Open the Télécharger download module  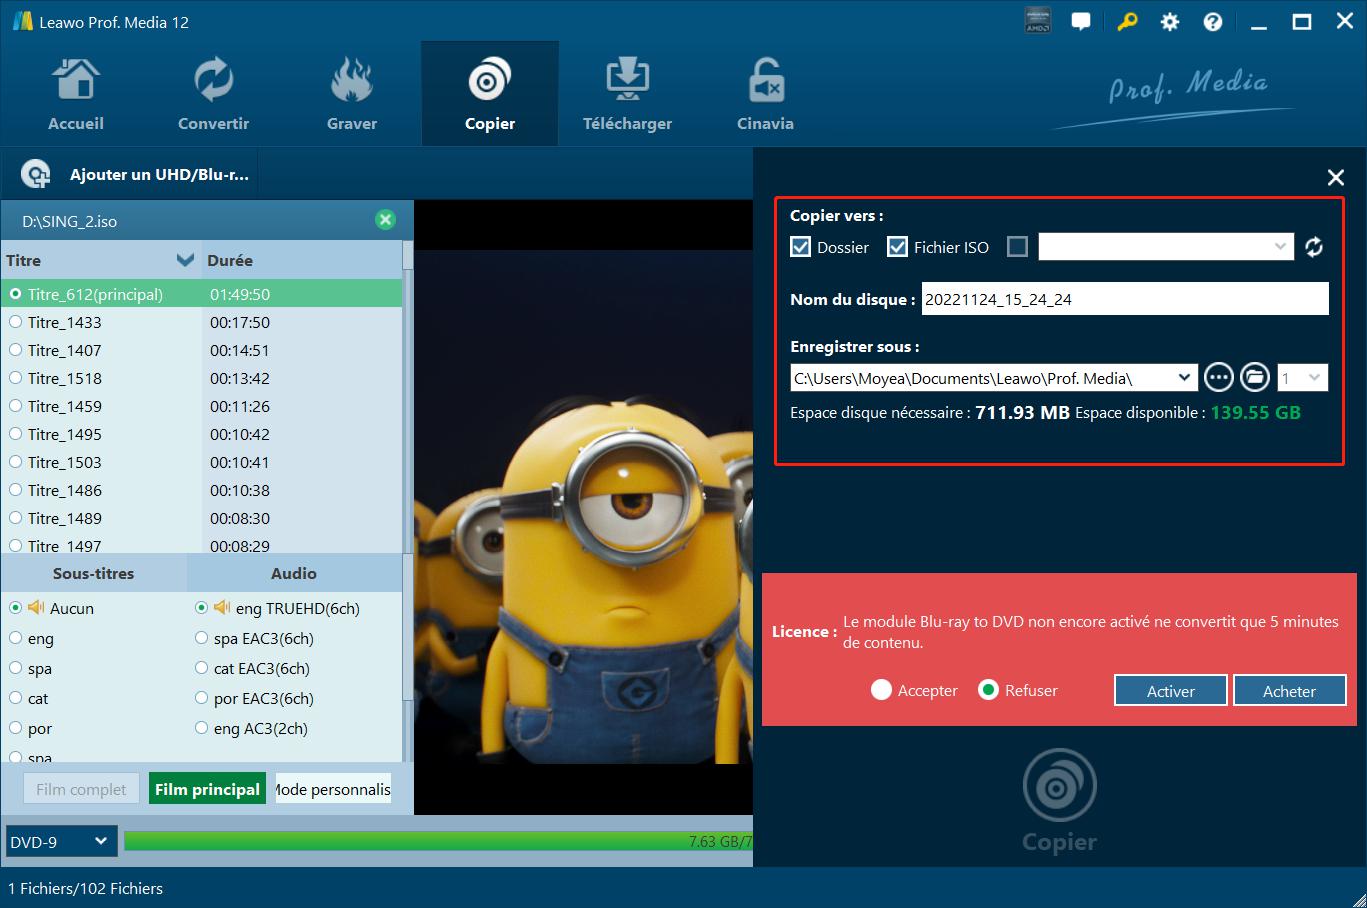627,95
